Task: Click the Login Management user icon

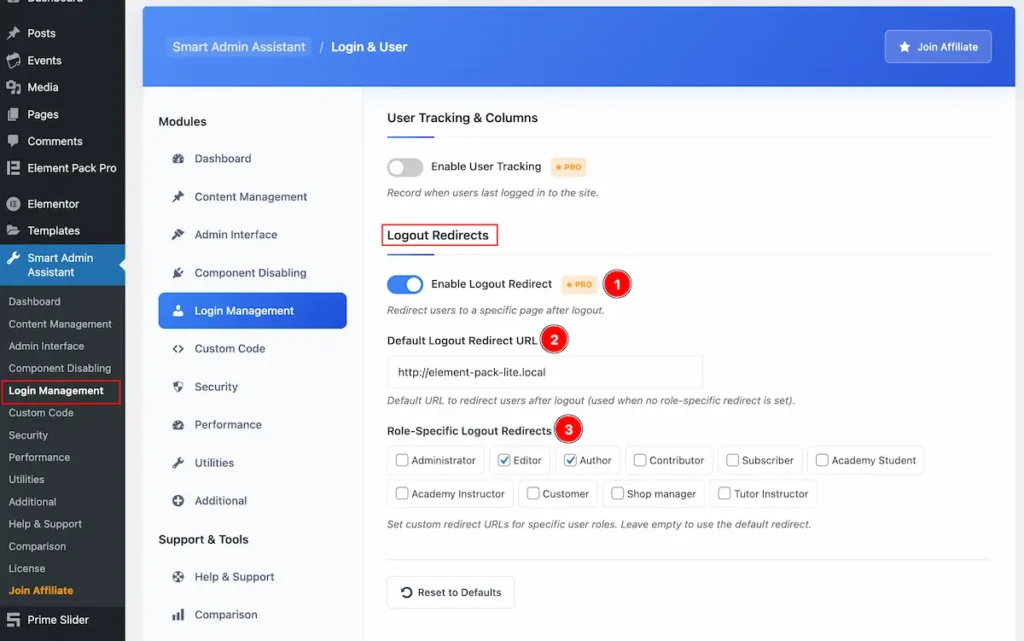Action: (178, 311)
